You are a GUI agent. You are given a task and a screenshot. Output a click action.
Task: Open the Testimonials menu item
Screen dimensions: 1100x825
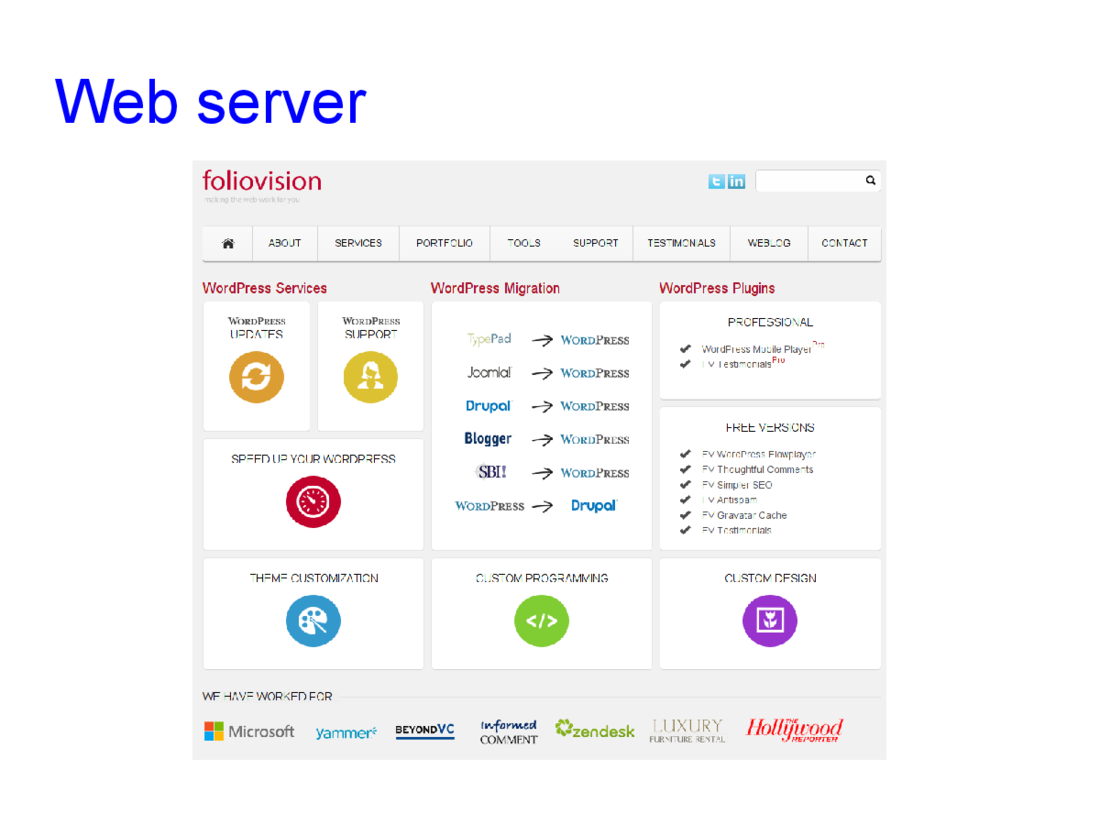681,243
